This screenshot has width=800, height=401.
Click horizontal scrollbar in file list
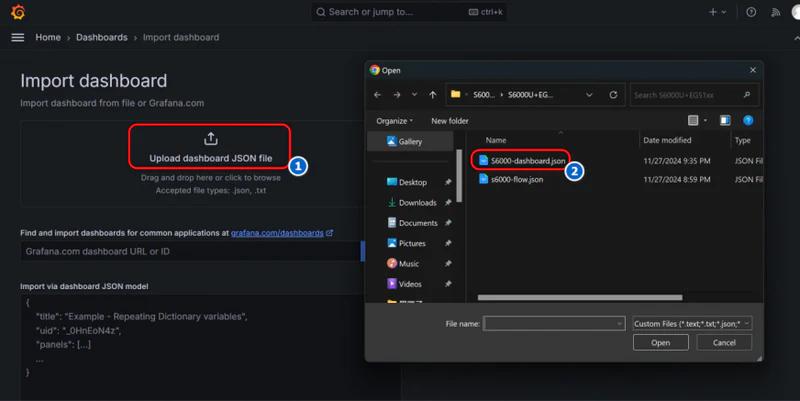tap(580, 297)
